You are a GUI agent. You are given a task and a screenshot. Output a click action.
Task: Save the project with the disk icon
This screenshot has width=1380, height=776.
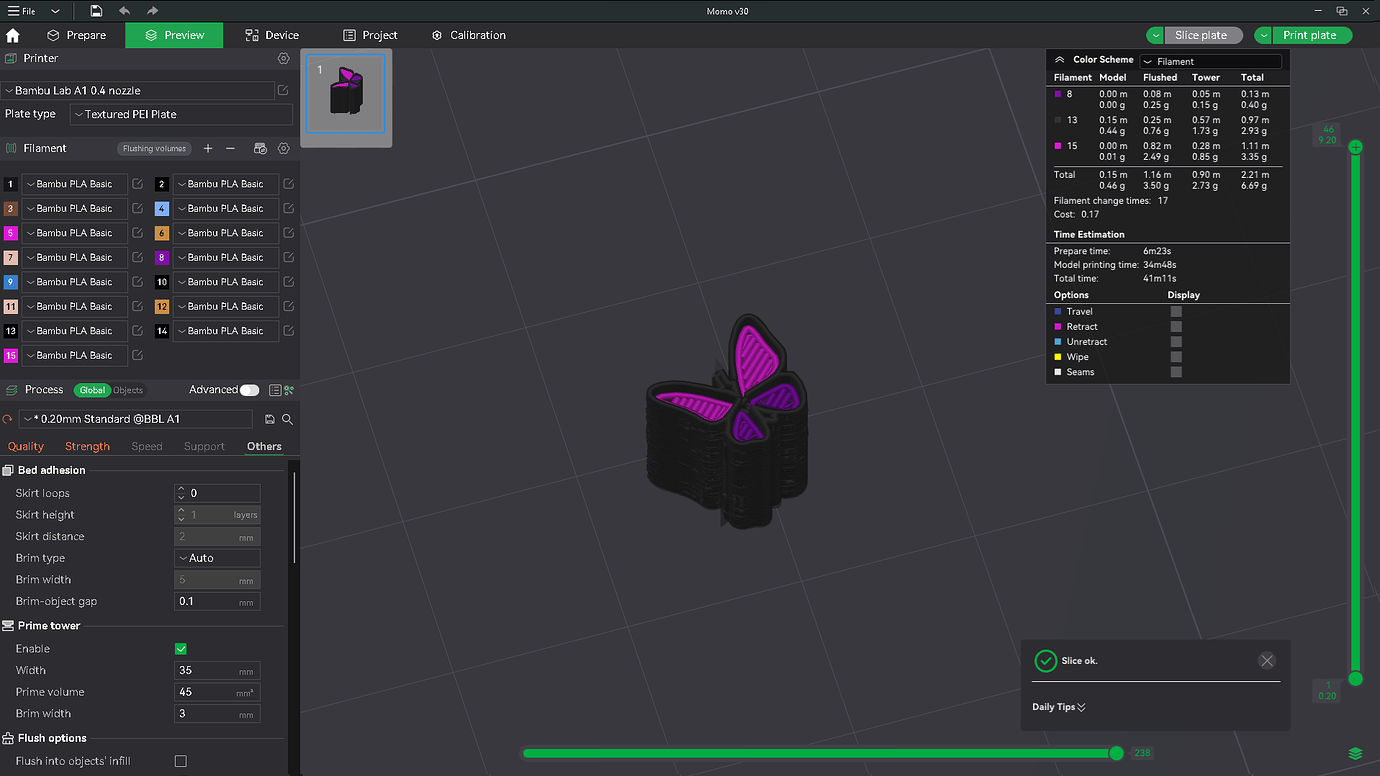(x=96, y=11)
